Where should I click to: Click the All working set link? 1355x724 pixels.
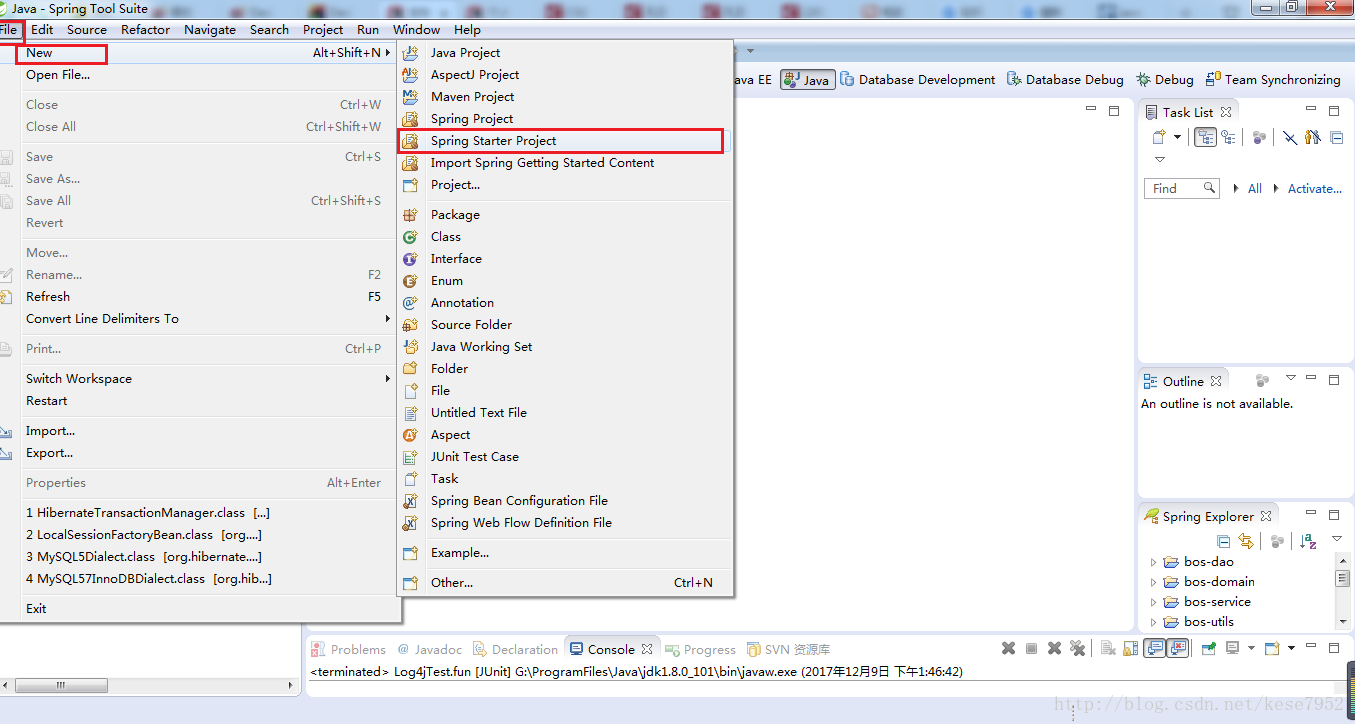pos(1255,188)
